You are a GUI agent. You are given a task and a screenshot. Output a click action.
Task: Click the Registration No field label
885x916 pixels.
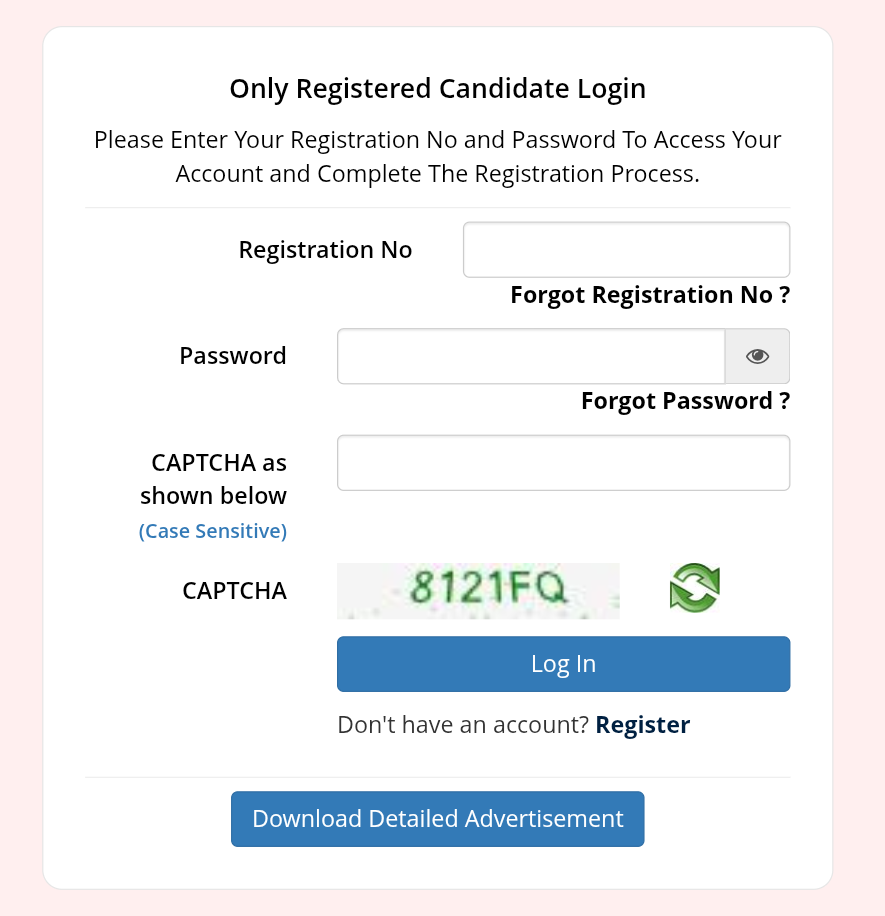(x=325, y=250)
